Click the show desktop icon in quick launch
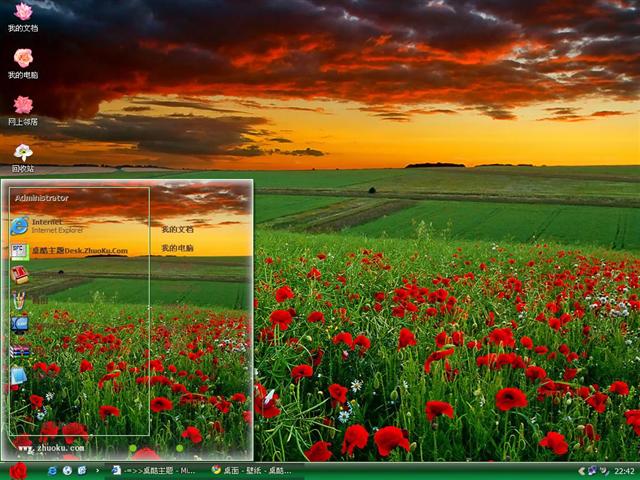640x480 pixels. coord(82,471)
